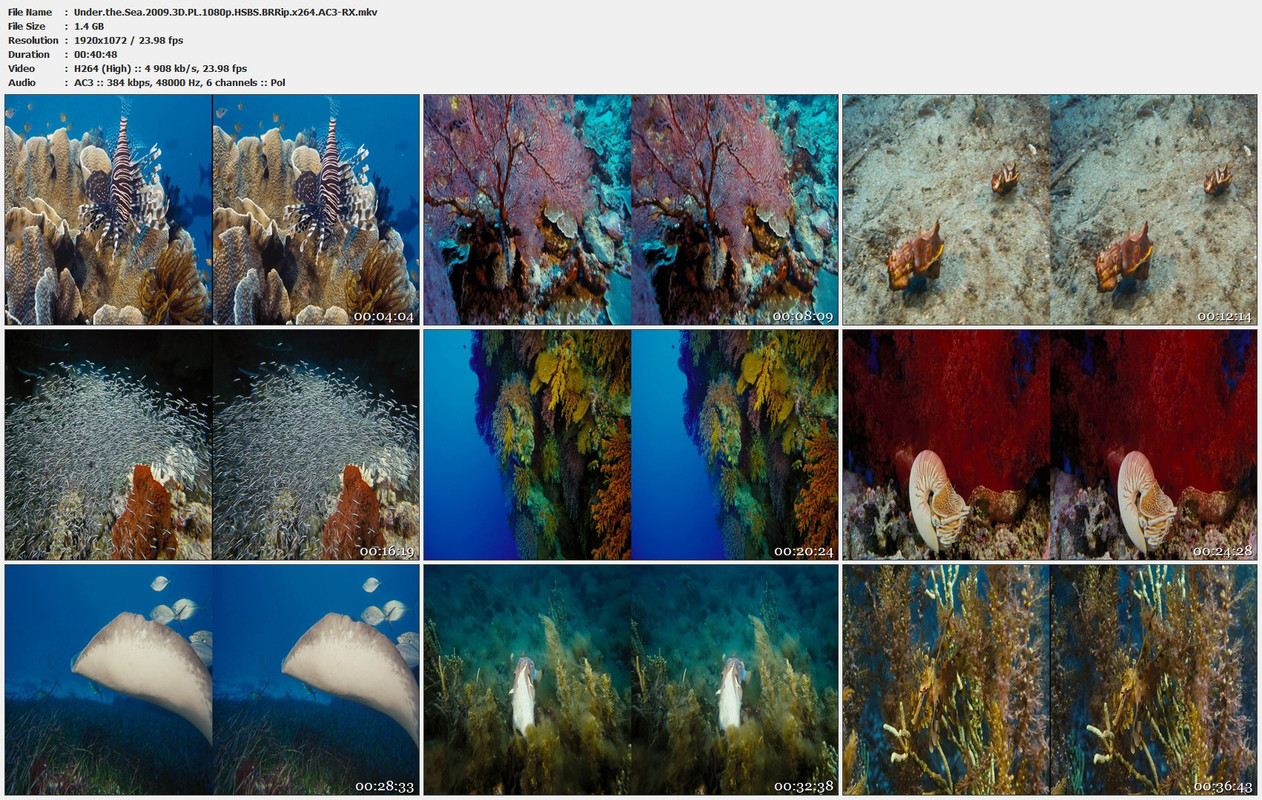Screen dimensions: 1262x800
Task: Open the pink sea fan thumbnail at 00:08:09
Action: tap(631, 210)
